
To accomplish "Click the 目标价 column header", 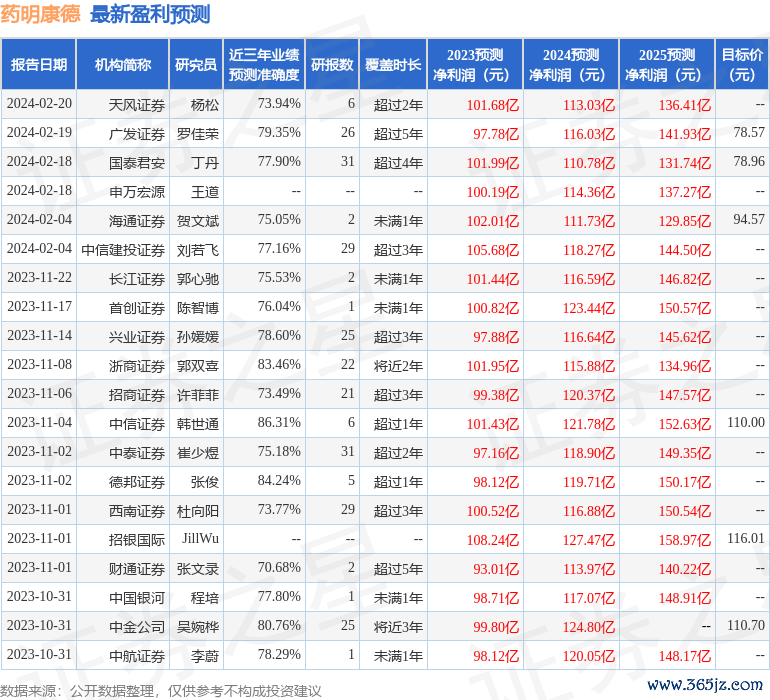I will [742, 64].
